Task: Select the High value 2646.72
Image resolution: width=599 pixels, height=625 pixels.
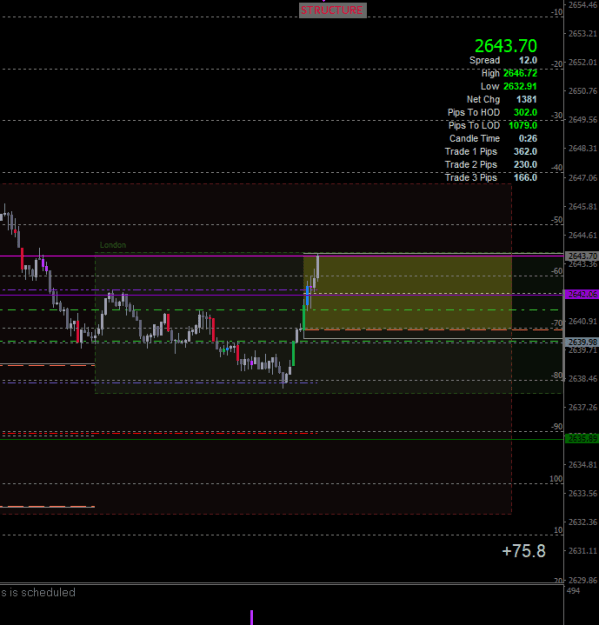Action: pyautogui.click(x=520, y=73)
